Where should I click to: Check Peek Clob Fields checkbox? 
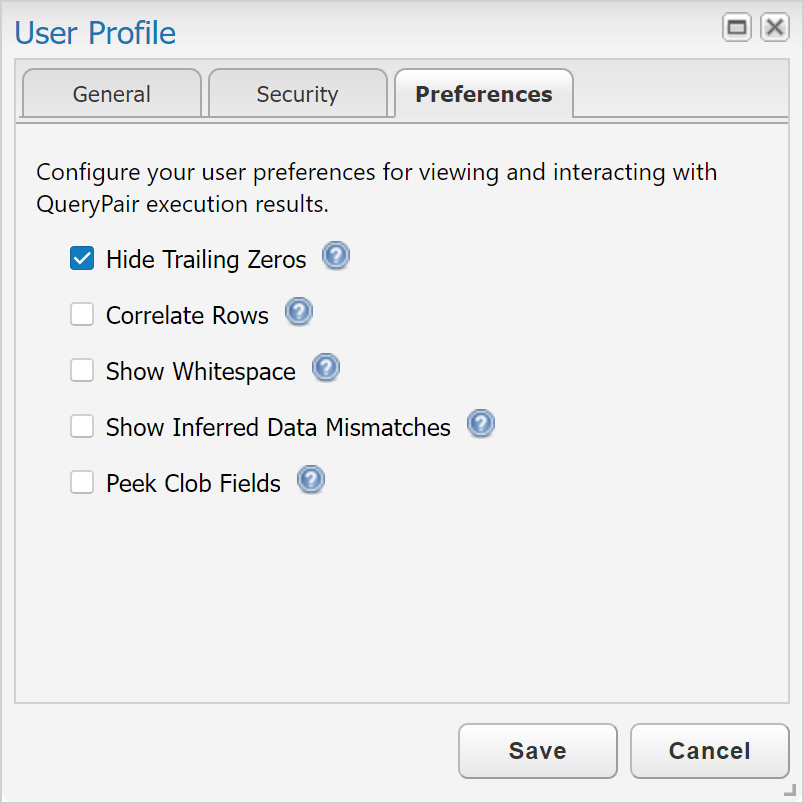click(x=82, y=482)
